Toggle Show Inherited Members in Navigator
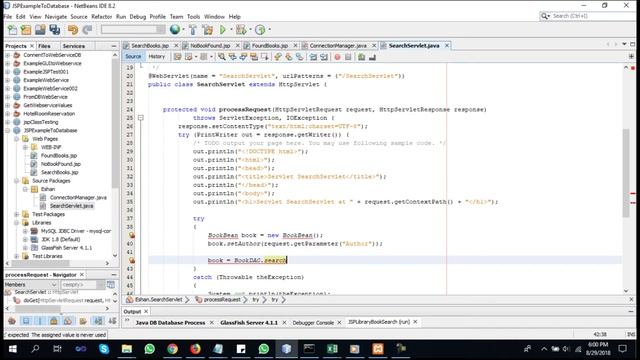 12,321
